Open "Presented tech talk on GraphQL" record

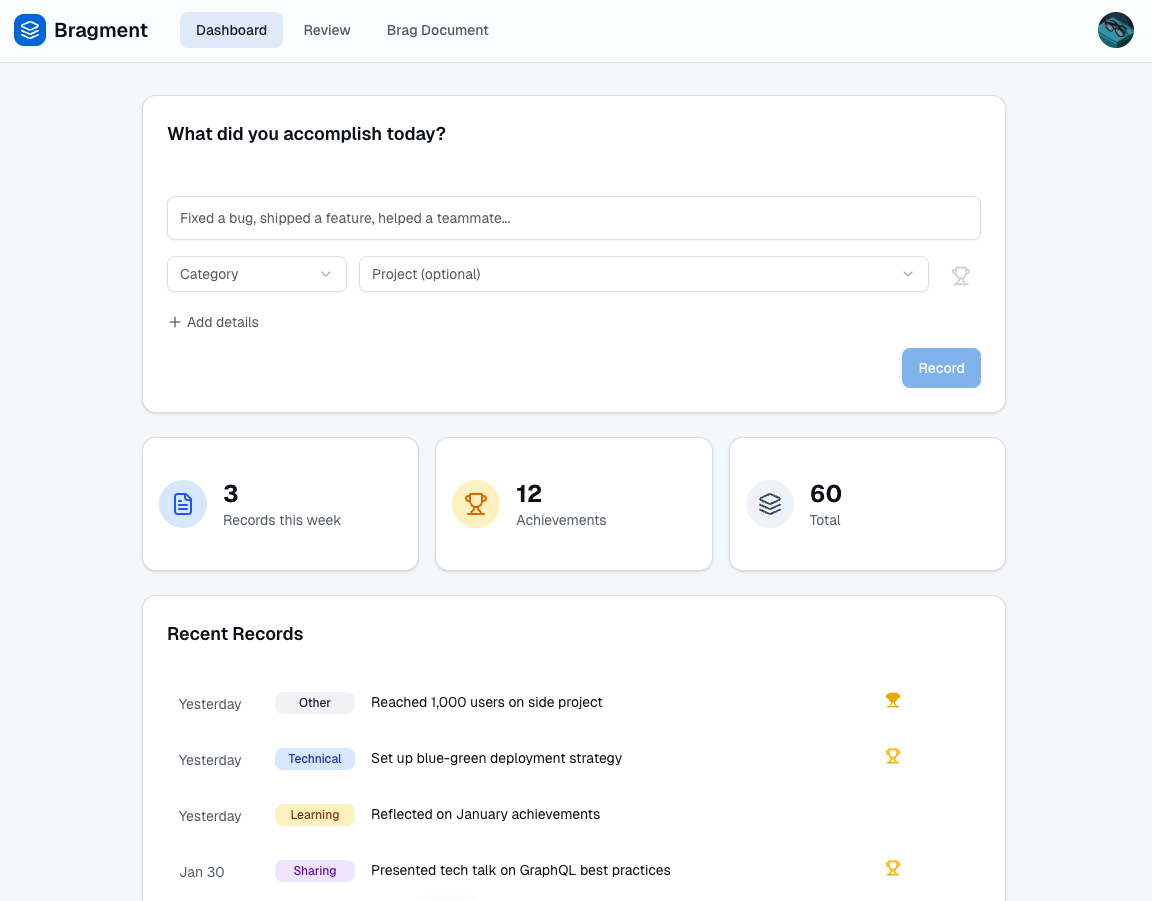[520, 870]
